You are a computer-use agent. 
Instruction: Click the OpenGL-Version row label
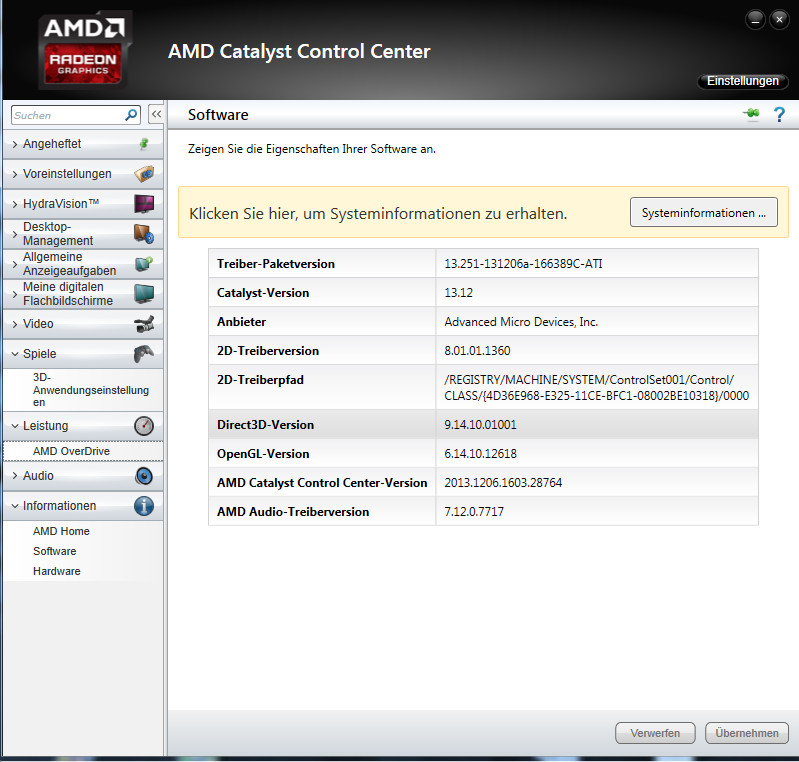(x=263, y=454)
